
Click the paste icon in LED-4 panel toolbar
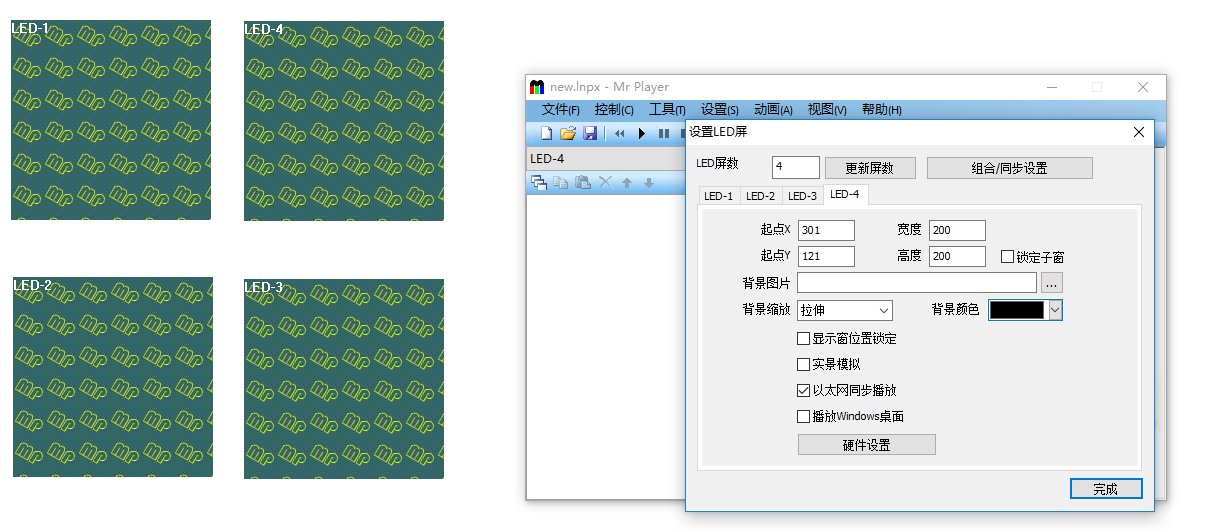[582, 182]
